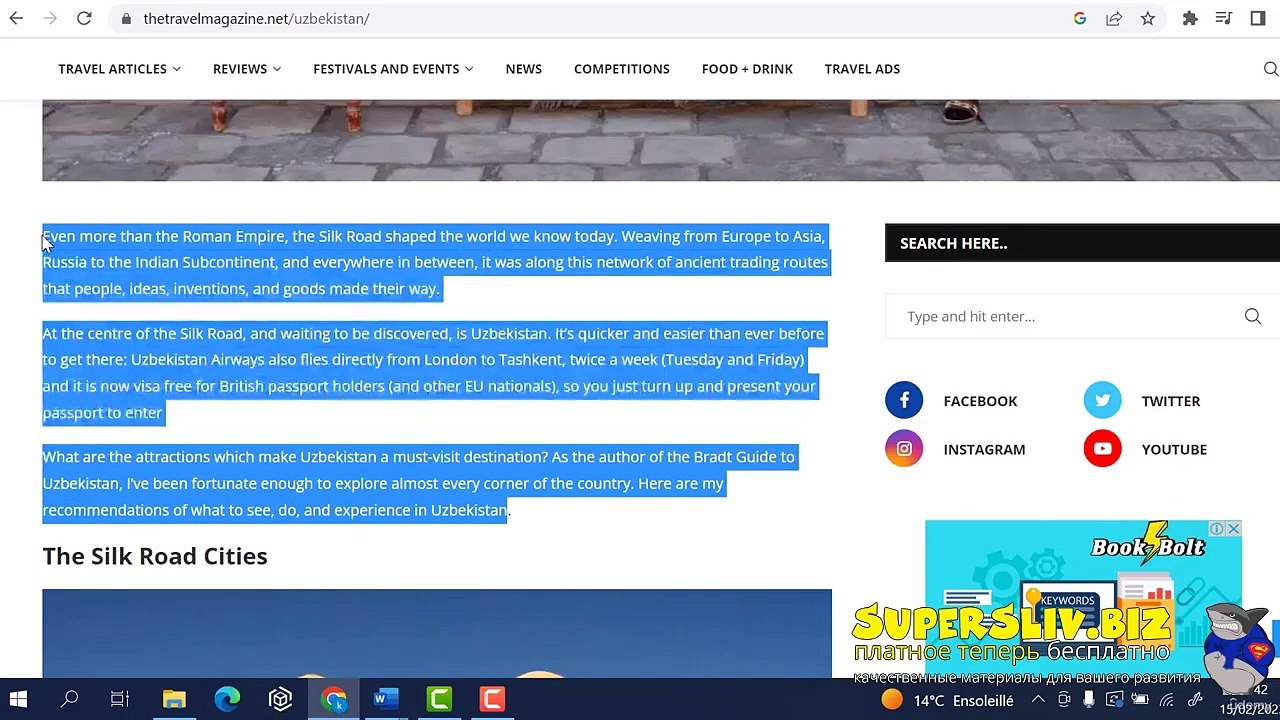Launch File Explorer from the taskbar
Viewport: 1280px width, 720px height.
click(x=174, y=699)
